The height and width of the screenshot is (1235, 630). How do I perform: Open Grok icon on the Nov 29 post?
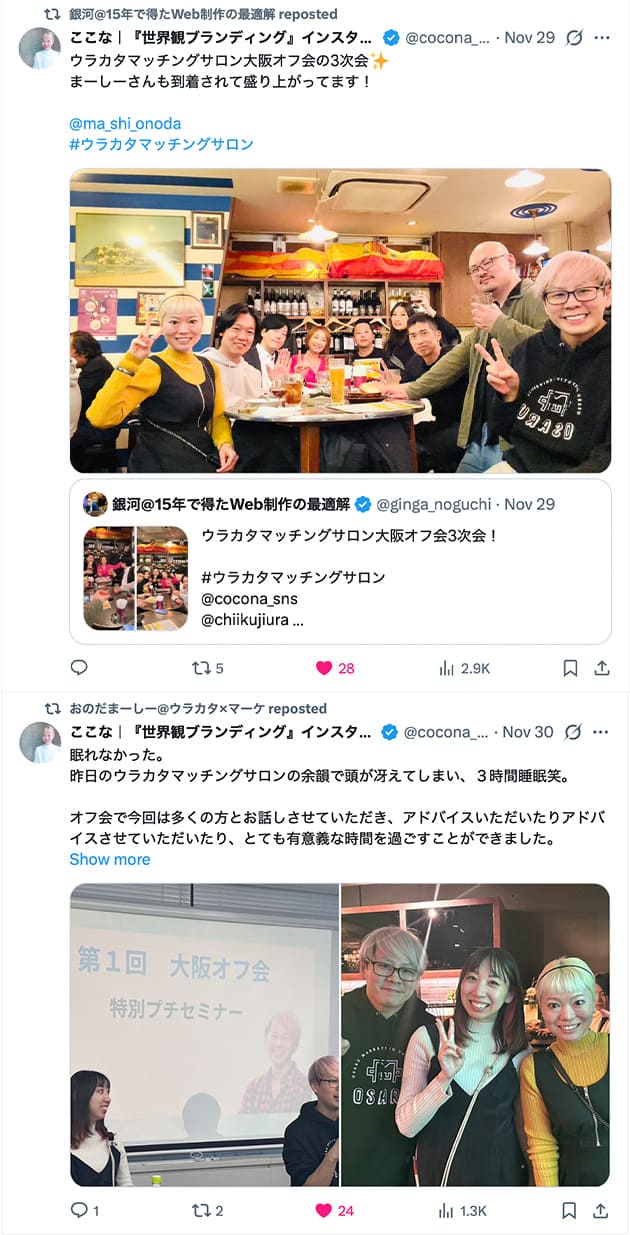point(573,38)
